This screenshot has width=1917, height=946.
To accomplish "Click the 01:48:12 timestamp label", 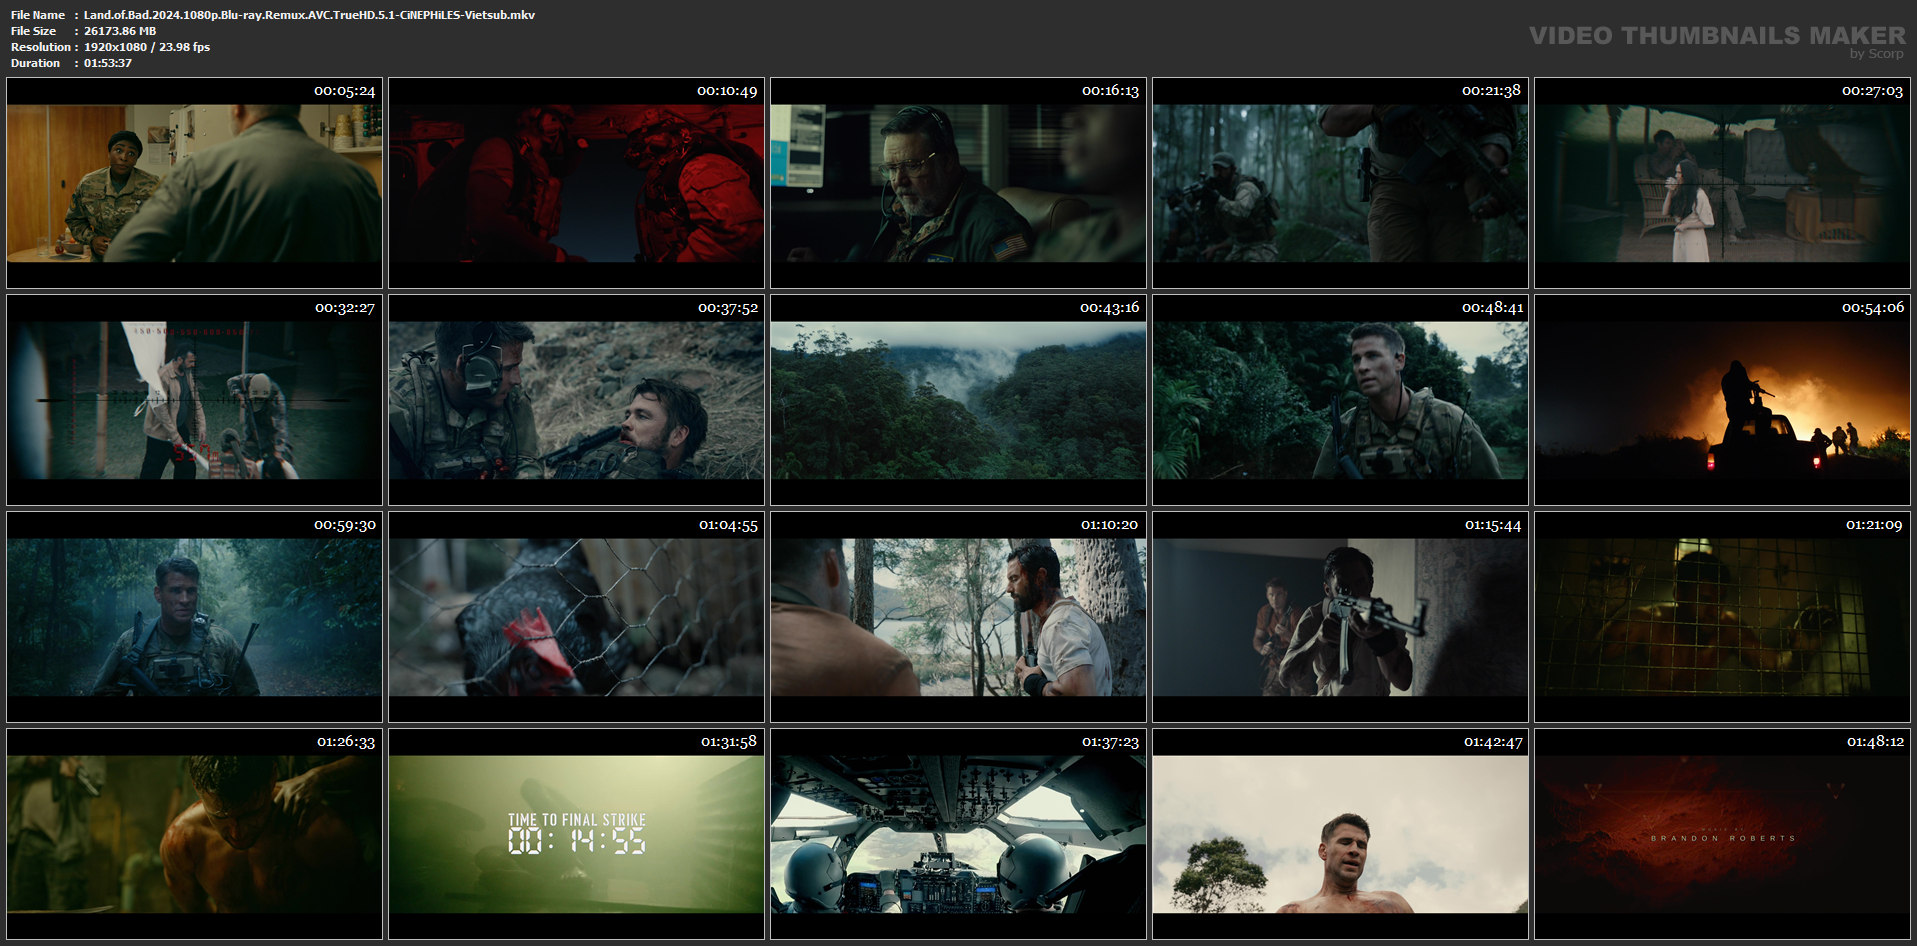I will coord(1875,742).
